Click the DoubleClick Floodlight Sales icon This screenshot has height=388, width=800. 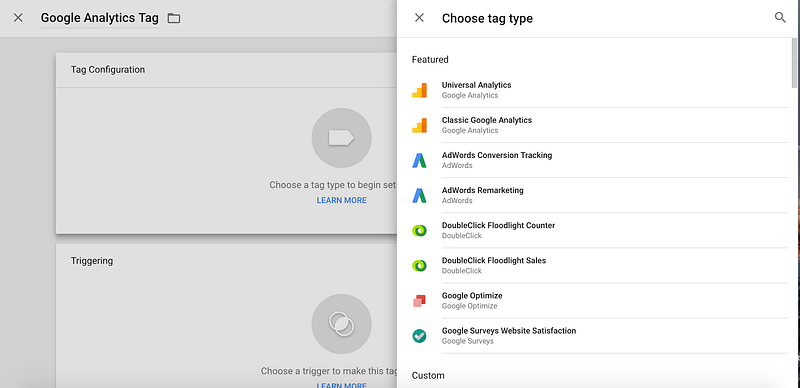pos(419,265)
